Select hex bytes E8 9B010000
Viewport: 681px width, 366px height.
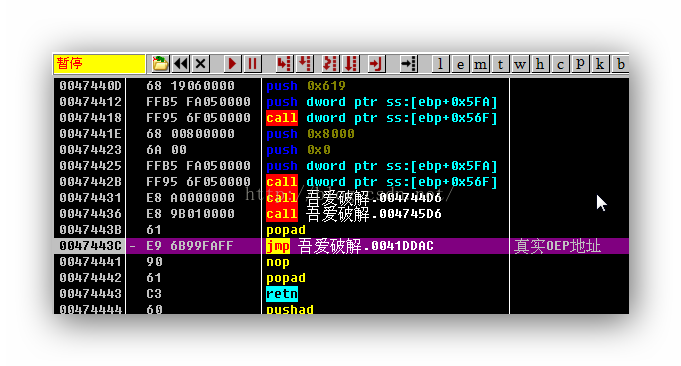point(190,214)
